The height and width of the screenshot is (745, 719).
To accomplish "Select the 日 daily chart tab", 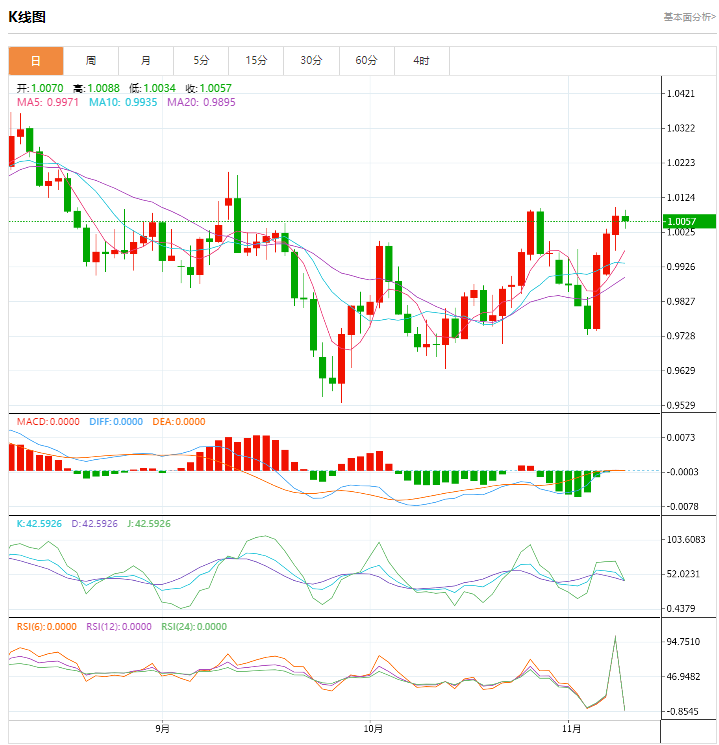I will tap(36, 61).
